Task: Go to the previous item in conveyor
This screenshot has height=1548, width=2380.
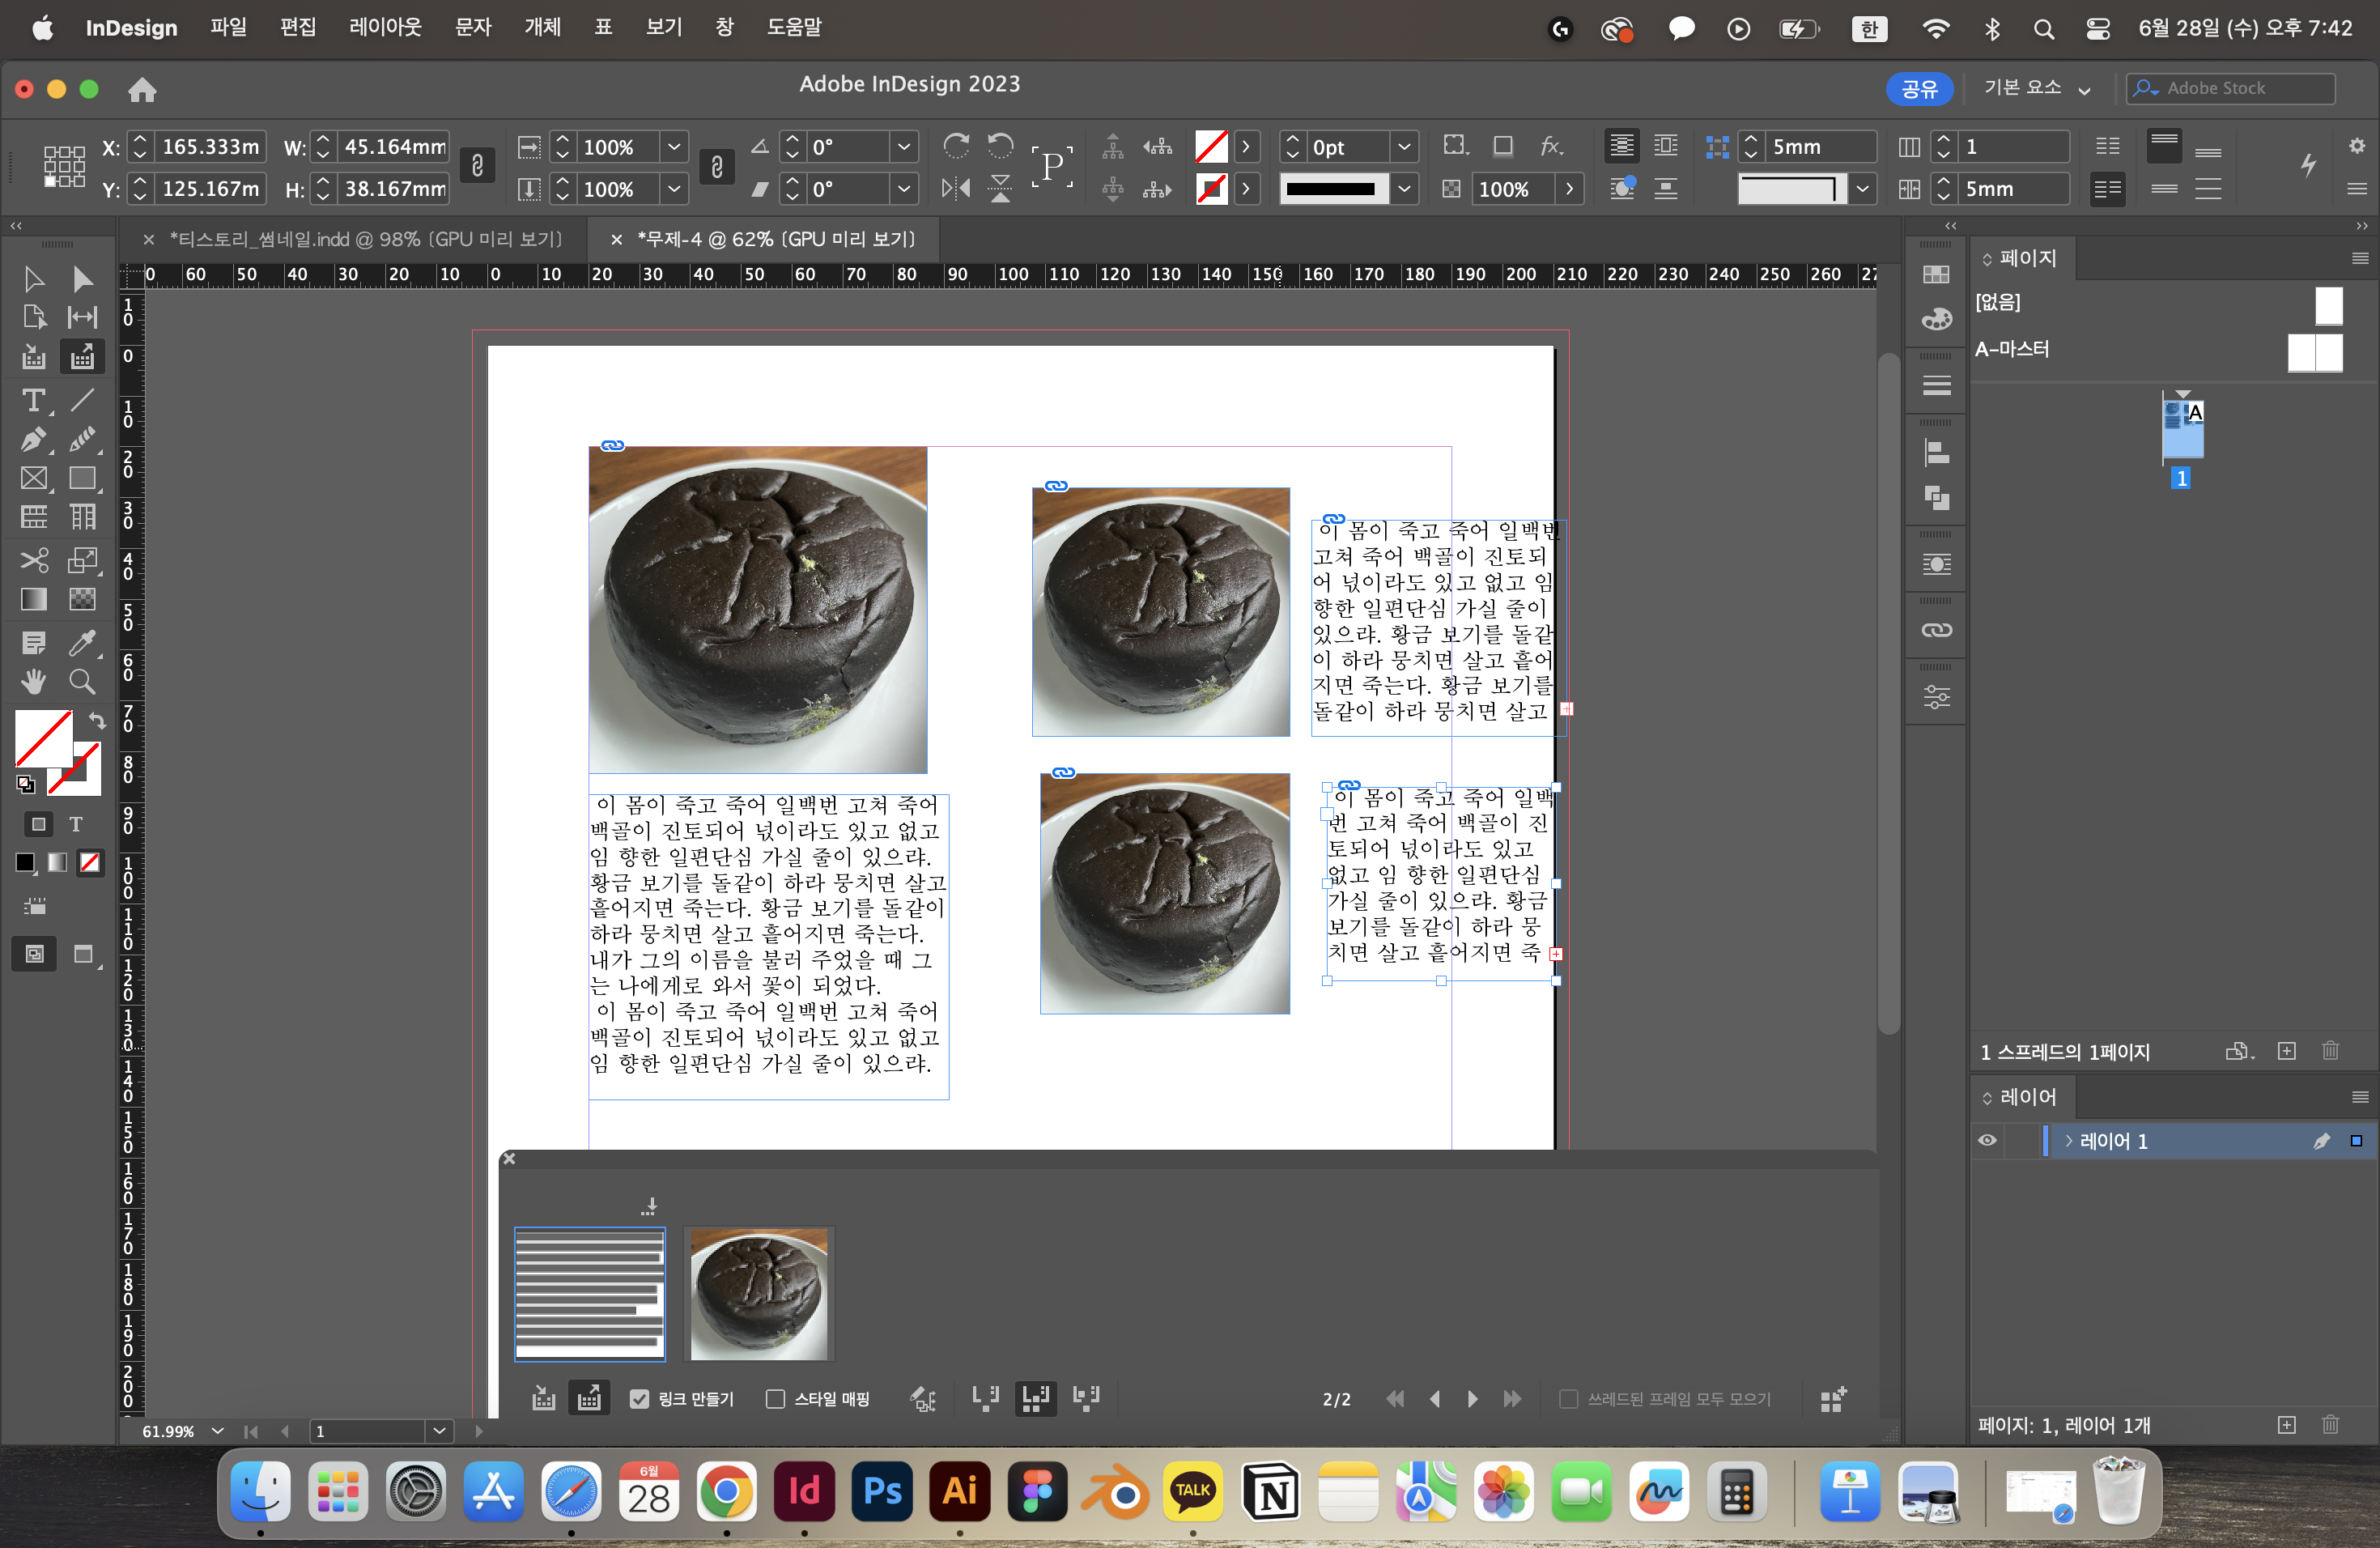Action: pyautogui.click(x=1435, y=1399)
